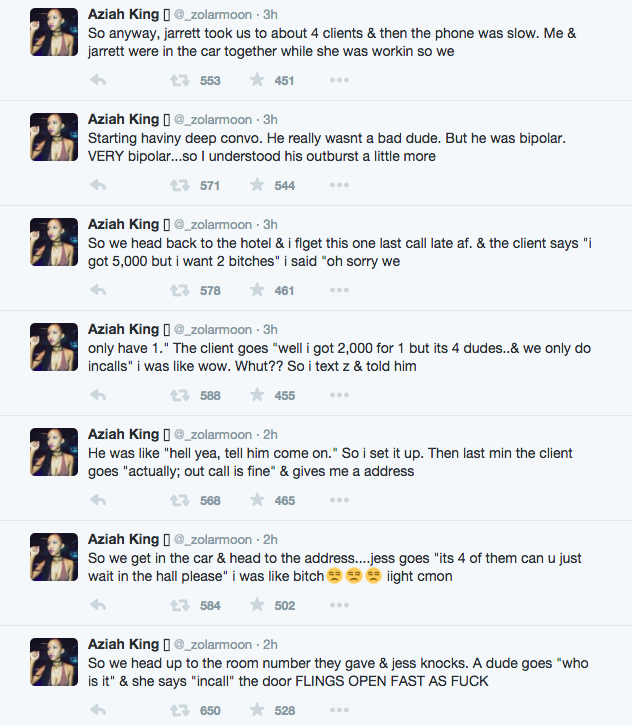Open more actions for the last tweet

(339, 710)
